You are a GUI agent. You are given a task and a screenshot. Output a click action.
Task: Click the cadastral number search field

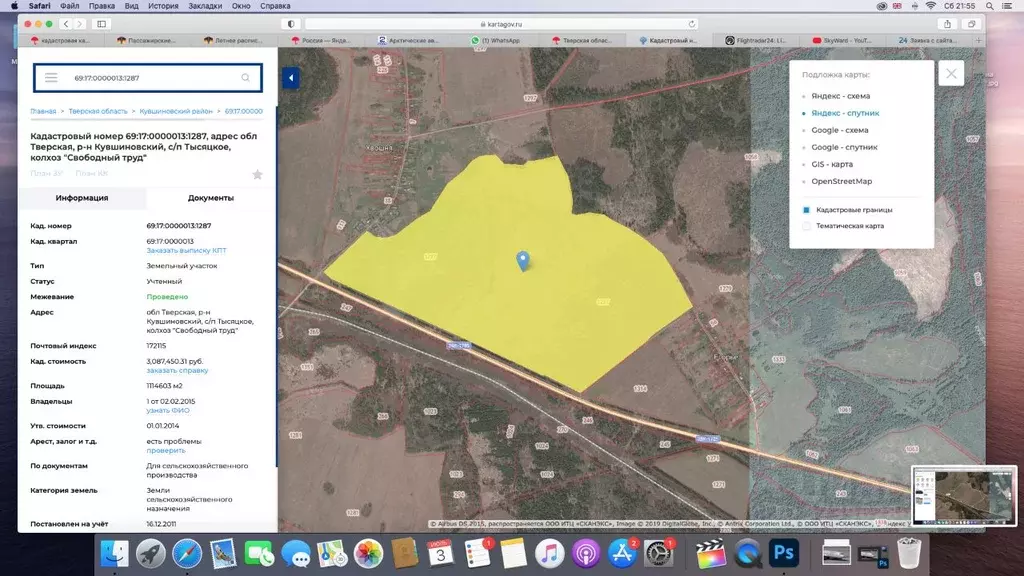pos(150,77)
